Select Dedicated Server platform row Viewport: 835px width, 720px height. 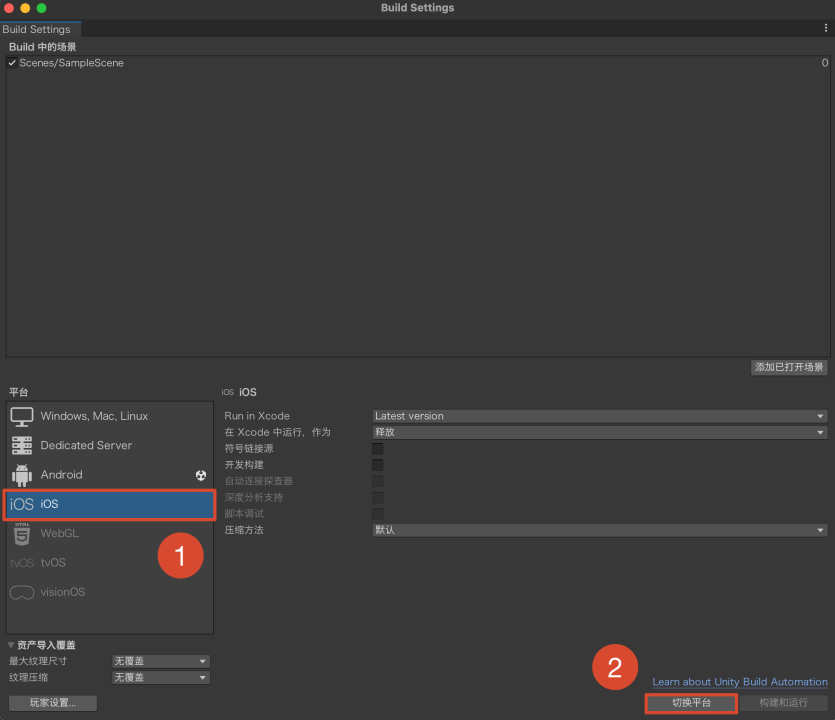coord(110,446)
